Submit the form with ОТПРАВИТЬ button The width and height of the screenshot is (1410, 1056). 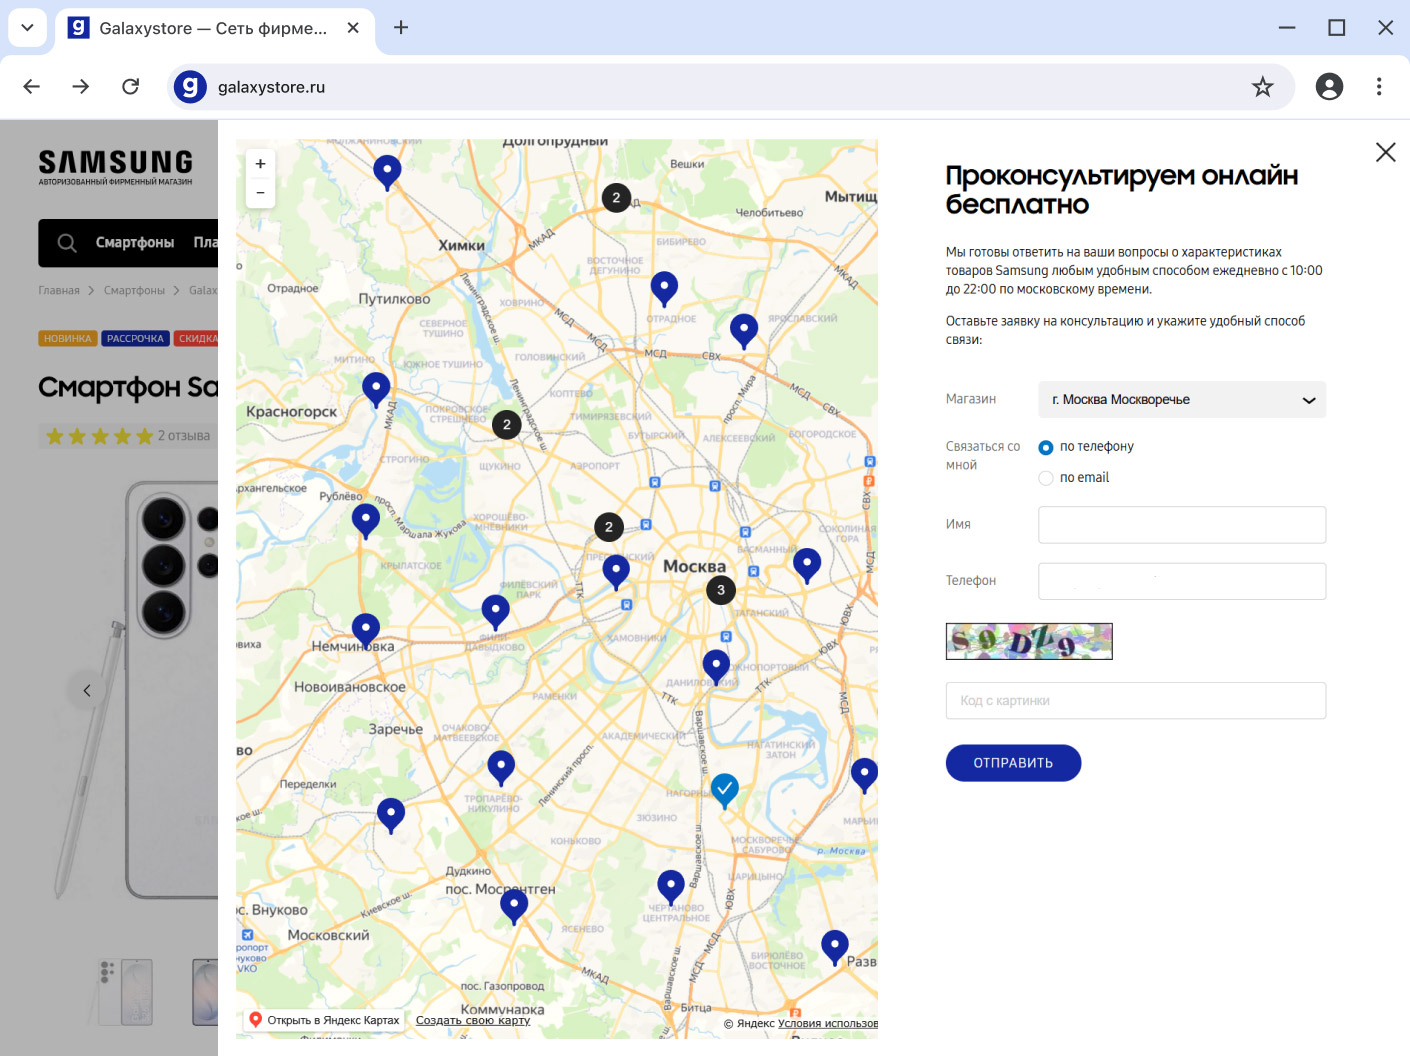point(1013,763)
